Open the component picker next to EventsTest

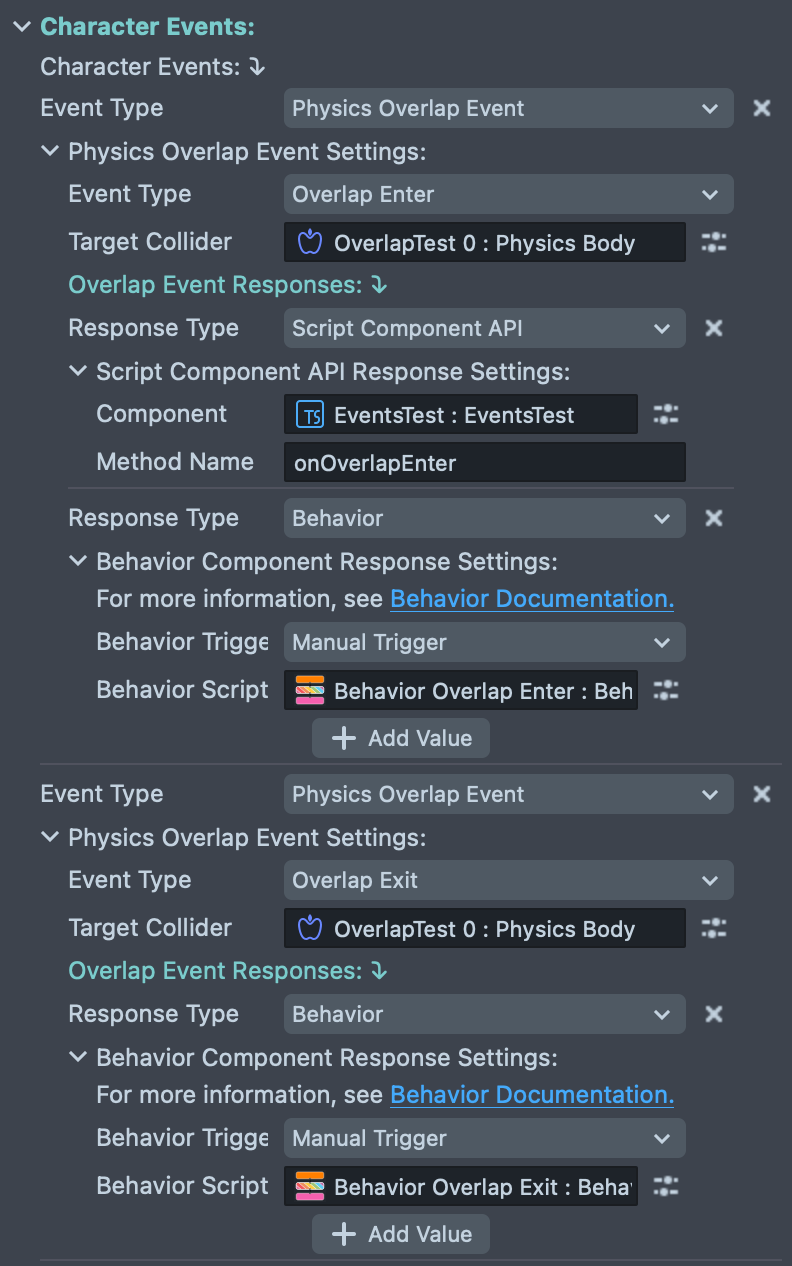click(665, 414)
